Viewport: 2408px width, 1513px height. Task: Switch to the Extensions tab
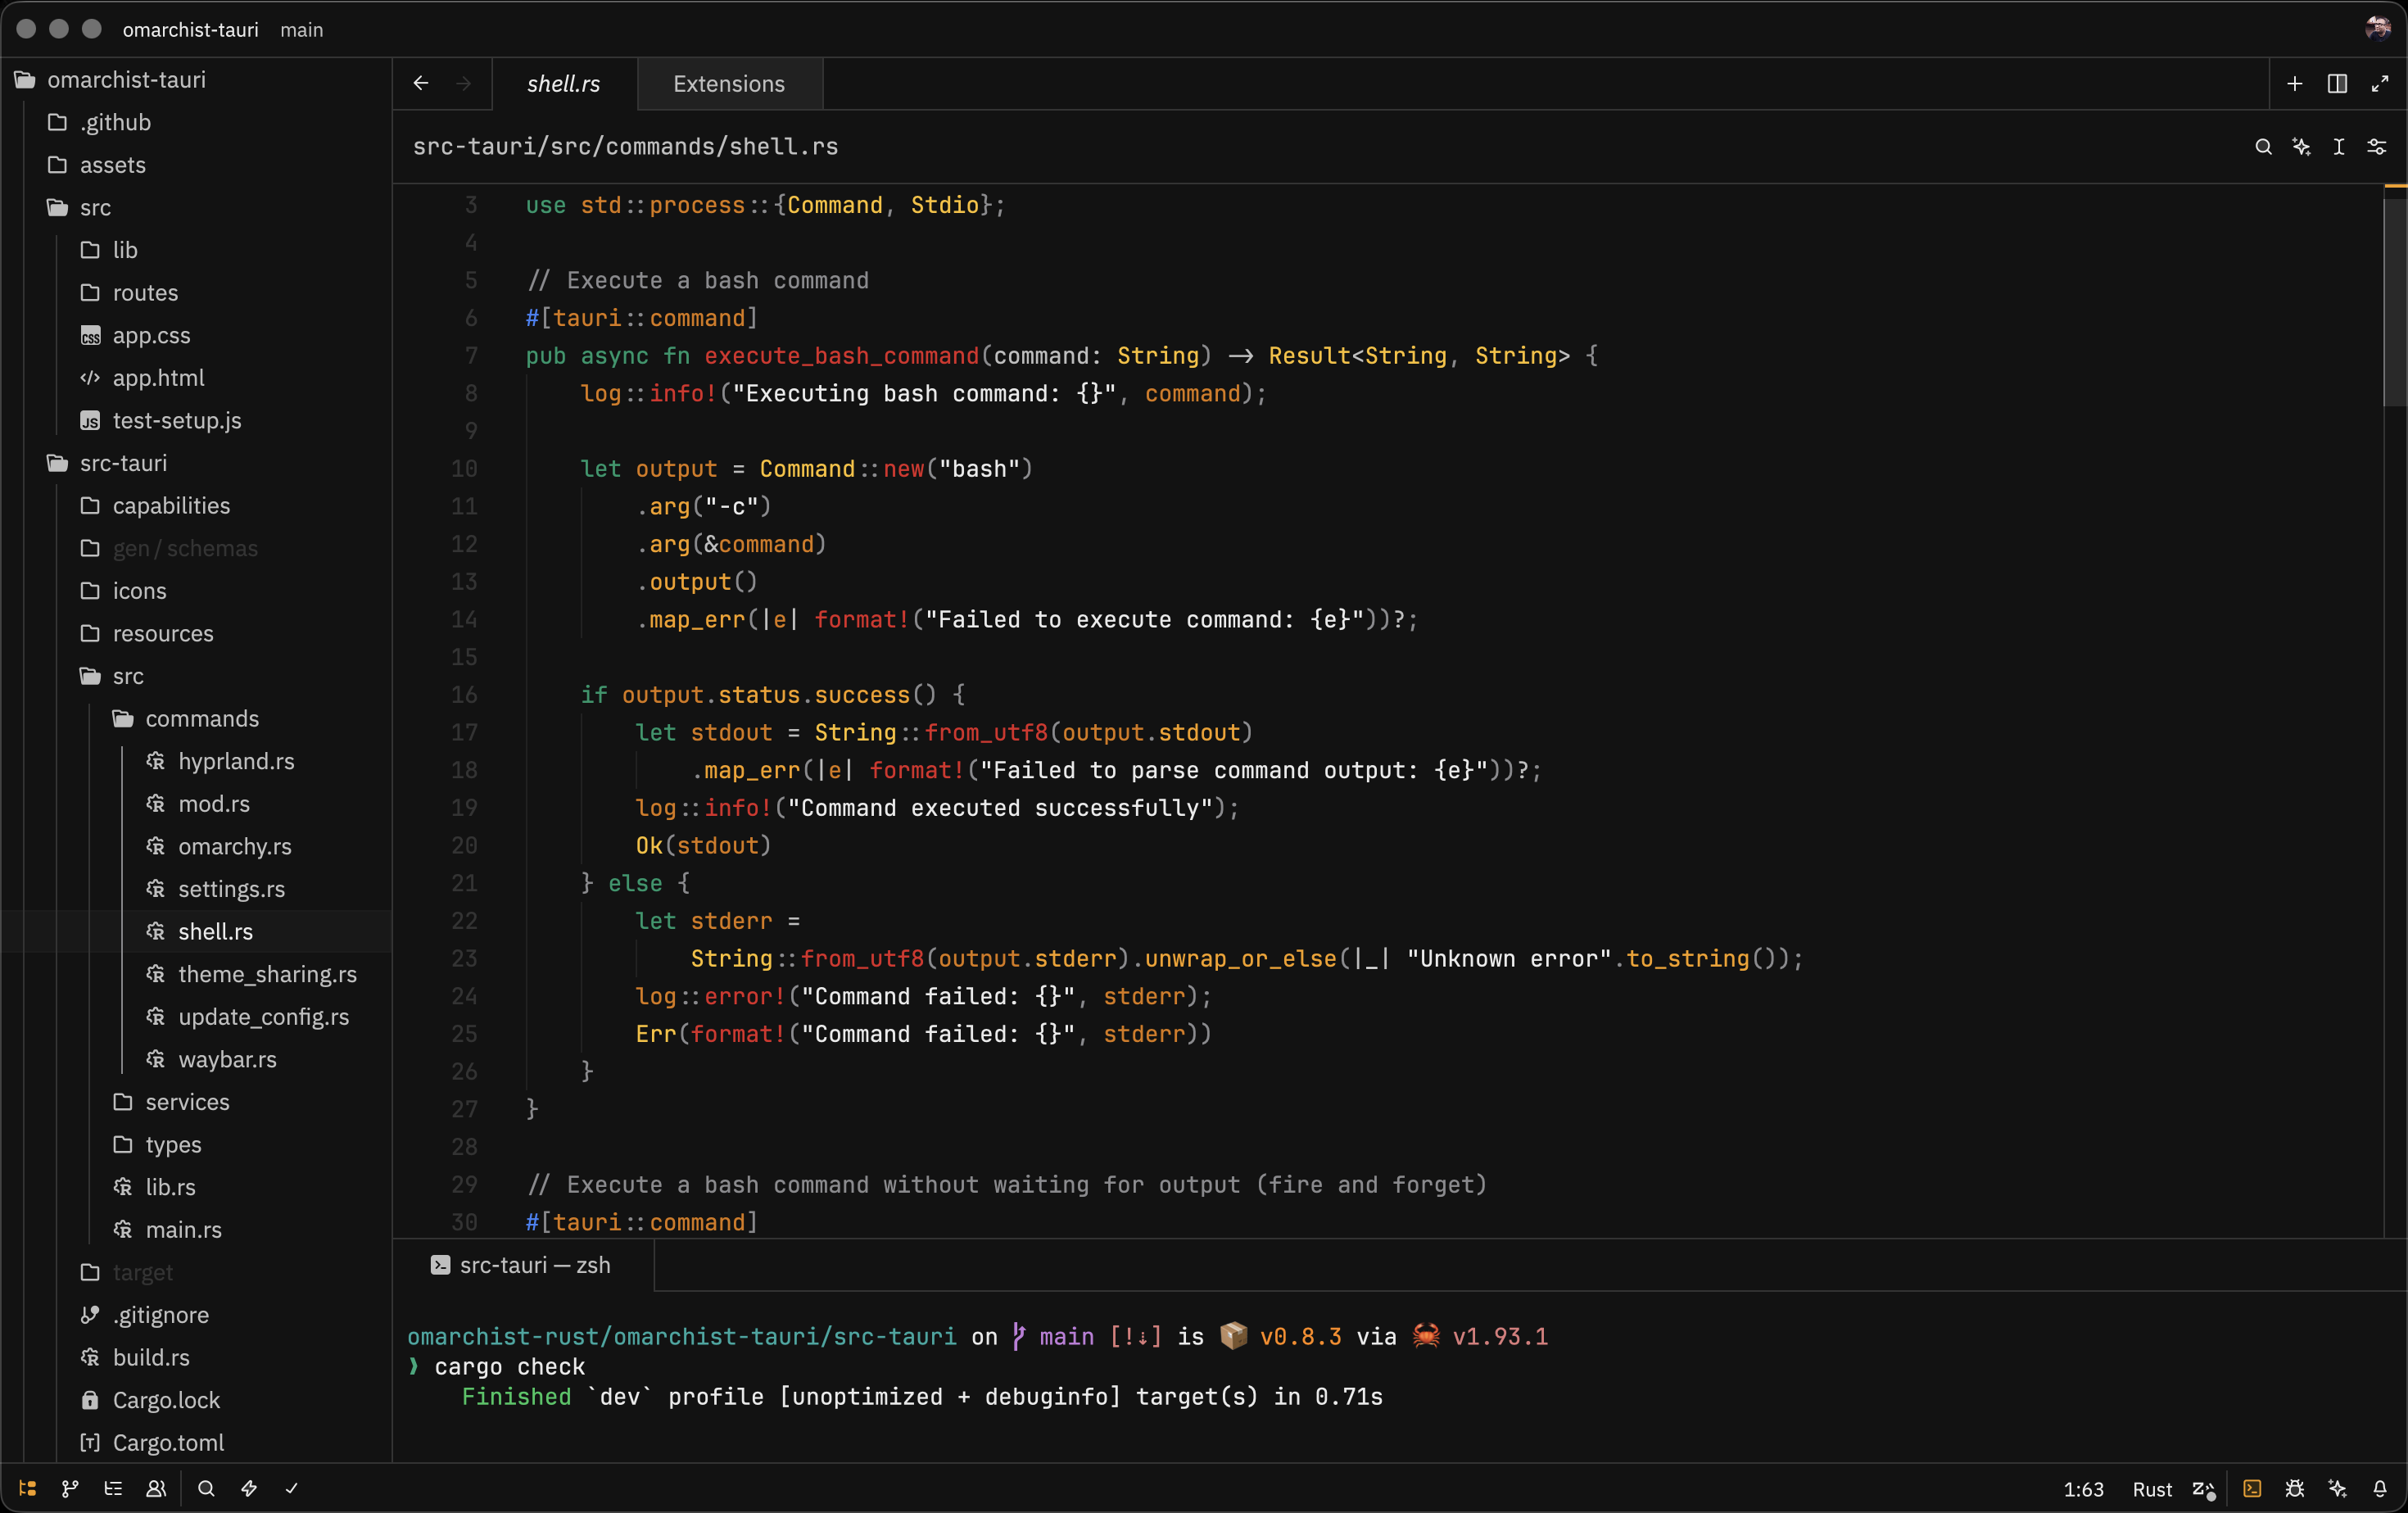click(729, 84)
